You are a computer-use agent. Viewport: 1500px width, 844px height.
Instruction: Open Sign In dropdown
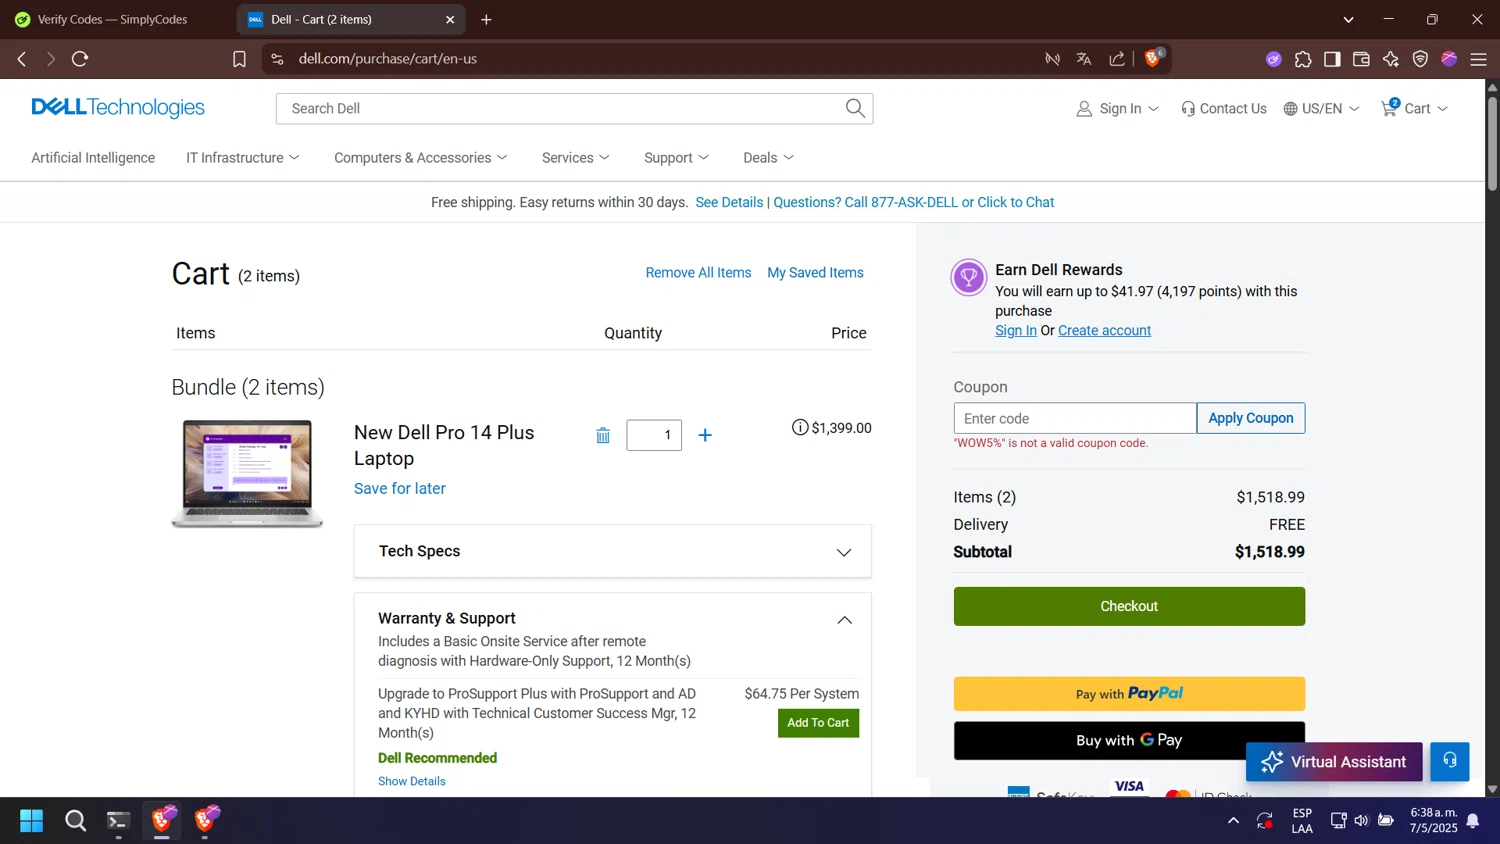[x=1118, y=108]
